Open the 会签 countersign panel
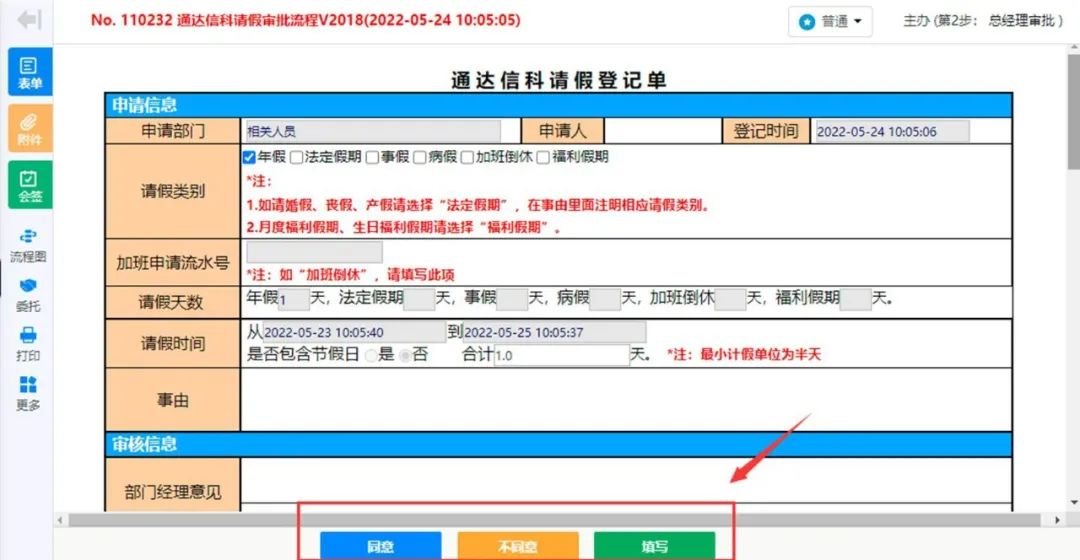Image resolution: width=1080 pixels, height=560 pixels. click(30, 185)
